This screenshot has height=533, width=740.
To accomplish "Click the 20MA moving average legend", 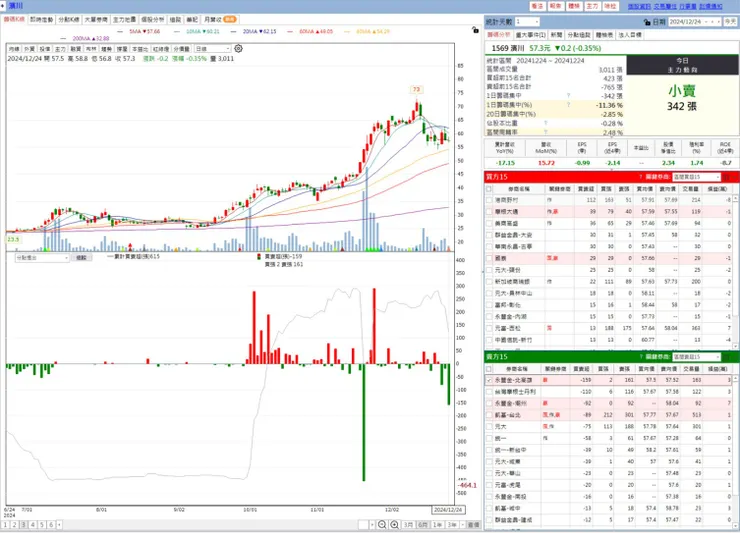I will tap(260, 31).
